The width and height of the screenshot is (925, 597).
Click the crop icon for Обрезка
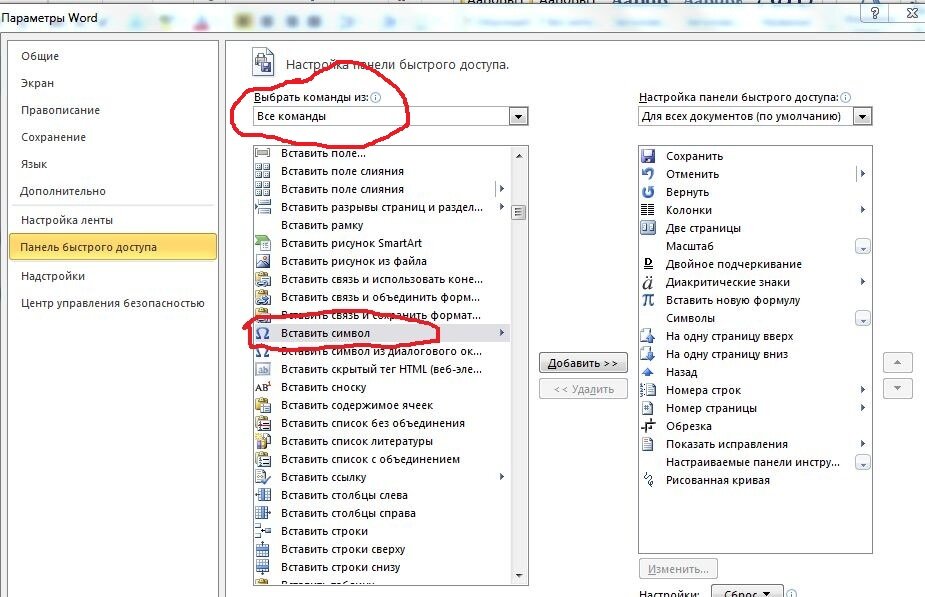pos(648,426)
